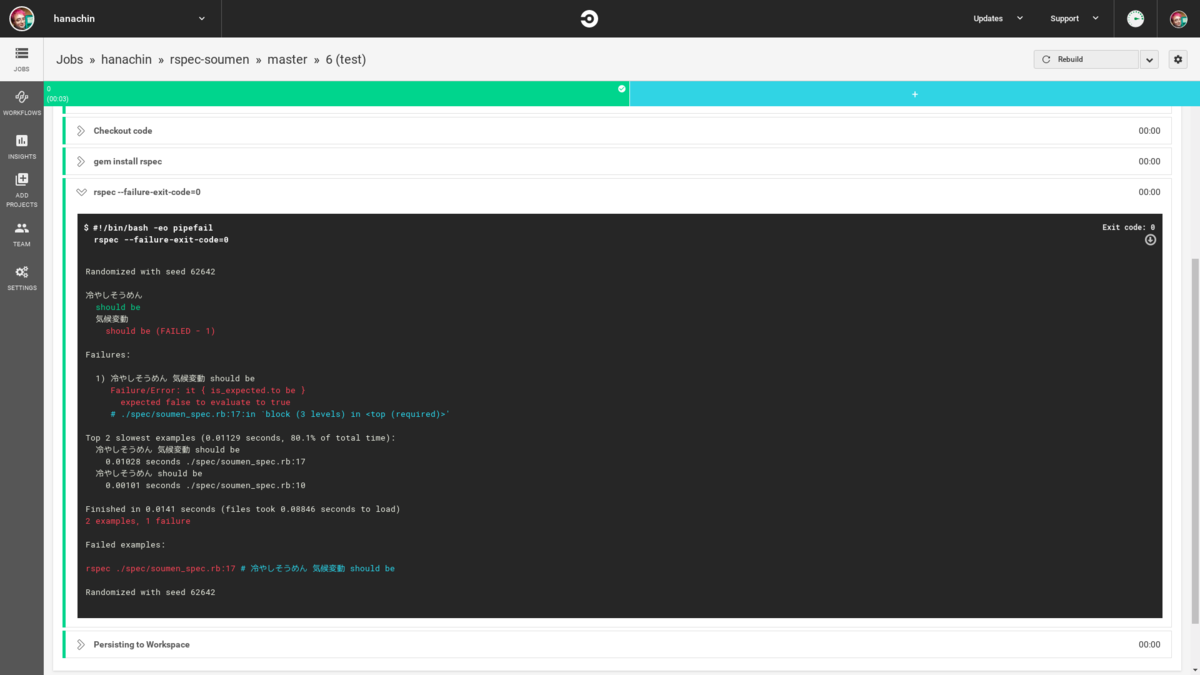Collapse the rspec --failure-exit-code=0 step

(616, 192)
